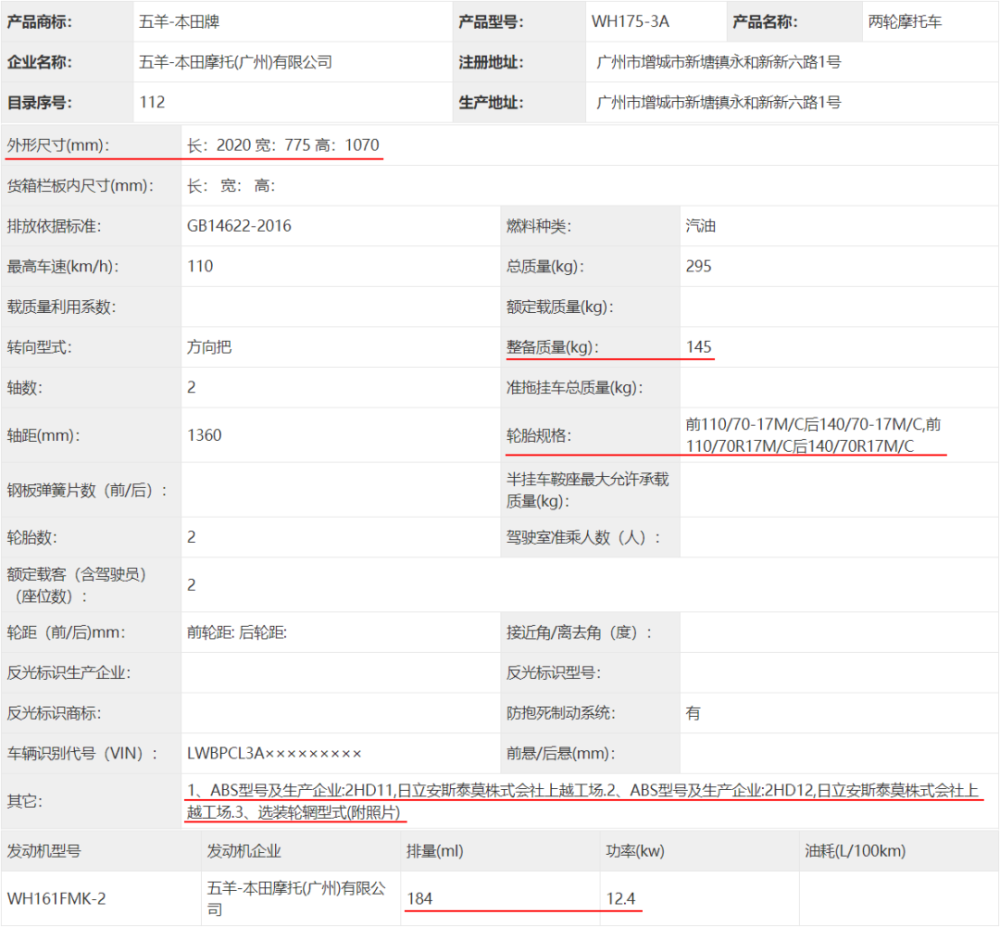Select the brand value 五羊-本田牌
Screen dimensions: 1000x927
pyautogui.click(x=179, y=22)
